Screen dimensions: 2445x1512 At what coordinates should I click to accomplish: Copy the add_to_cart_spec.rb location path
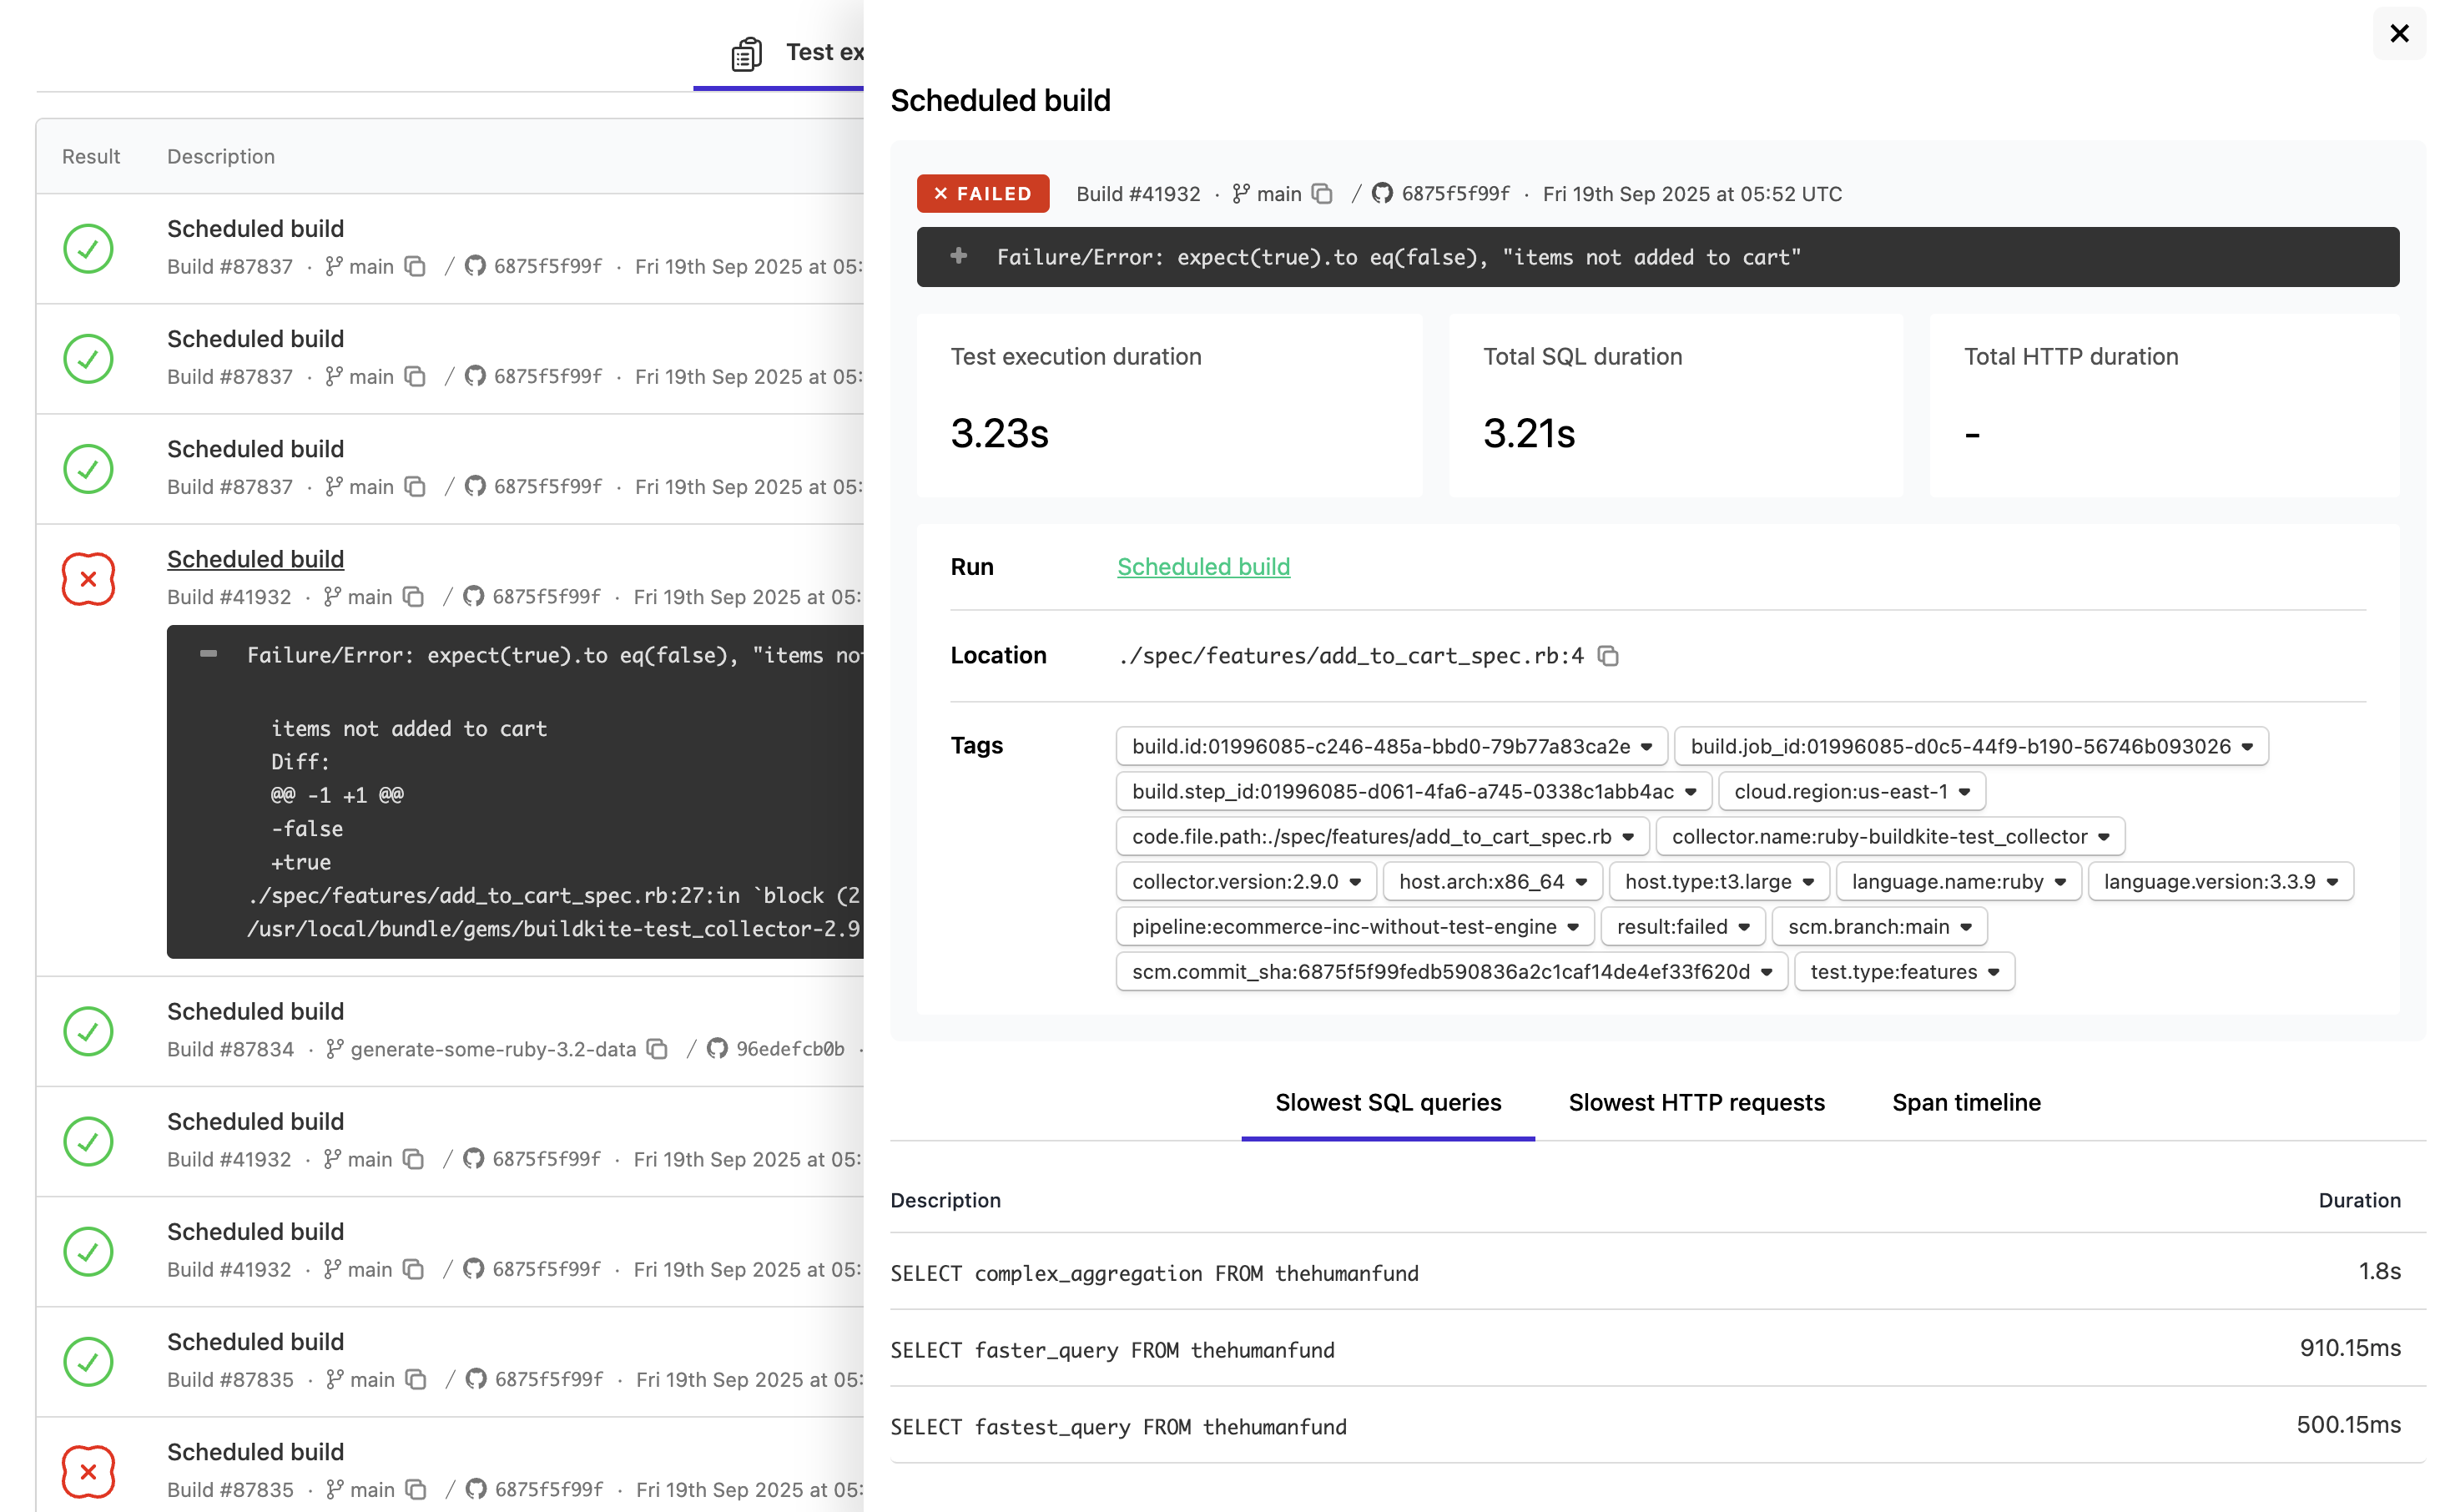coord(1608,656)
